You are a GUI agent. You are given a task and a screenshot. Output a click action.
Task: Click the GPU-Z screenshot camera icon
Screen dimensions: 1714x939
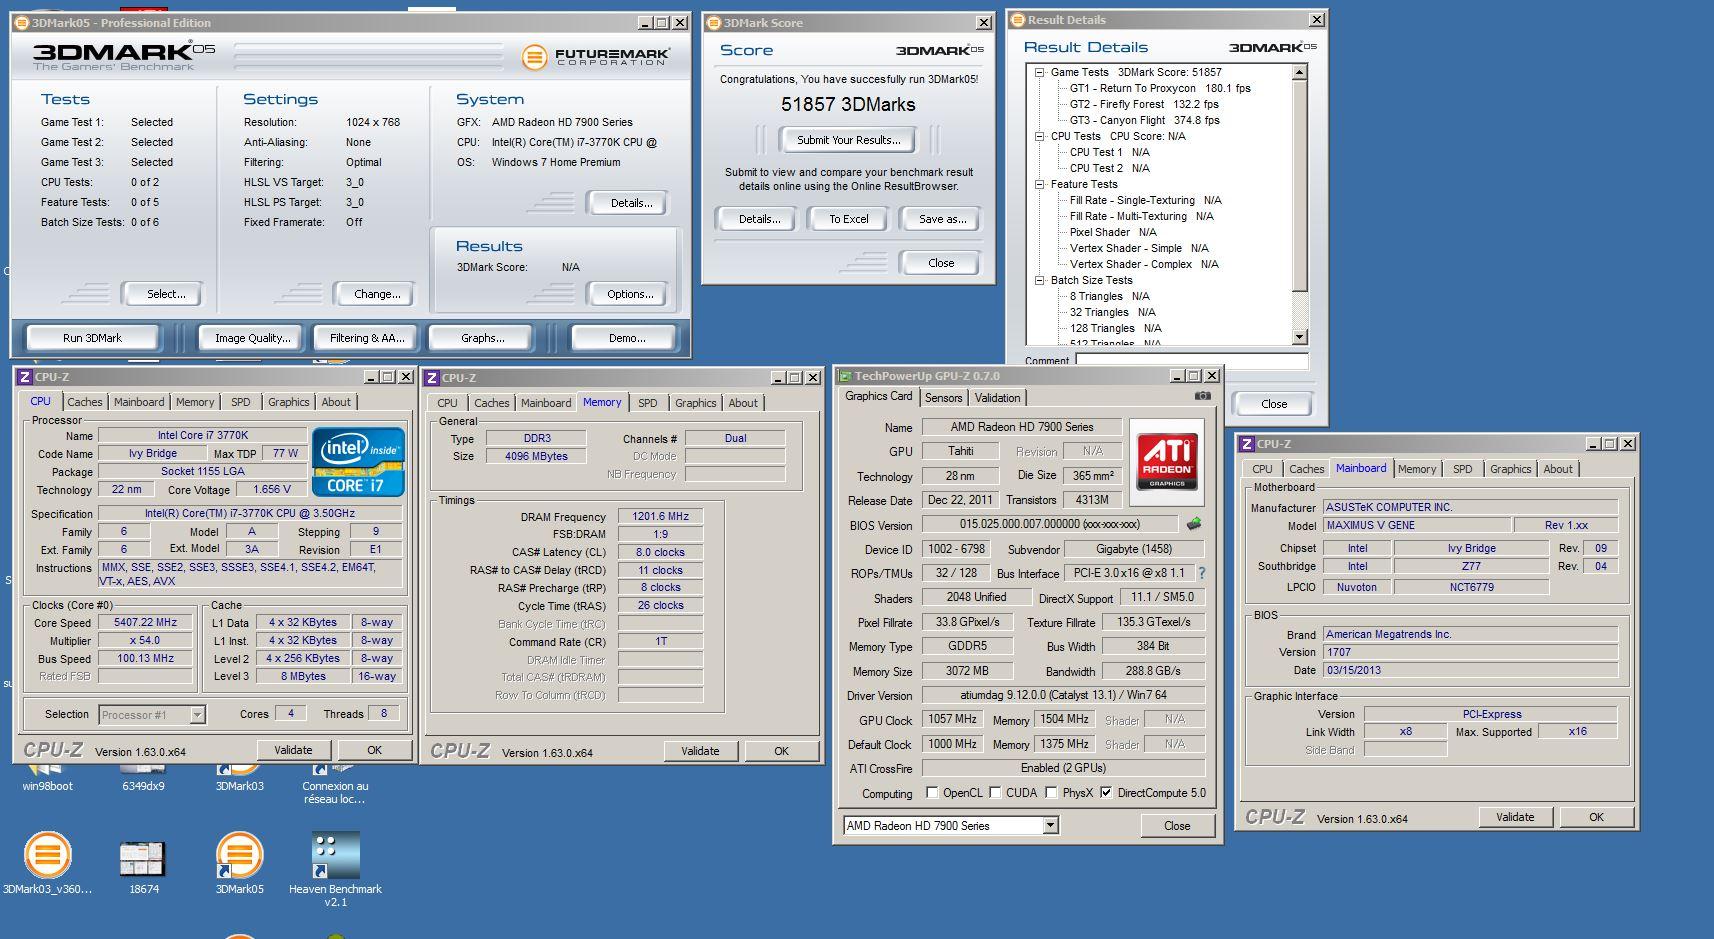[1202, 397]
